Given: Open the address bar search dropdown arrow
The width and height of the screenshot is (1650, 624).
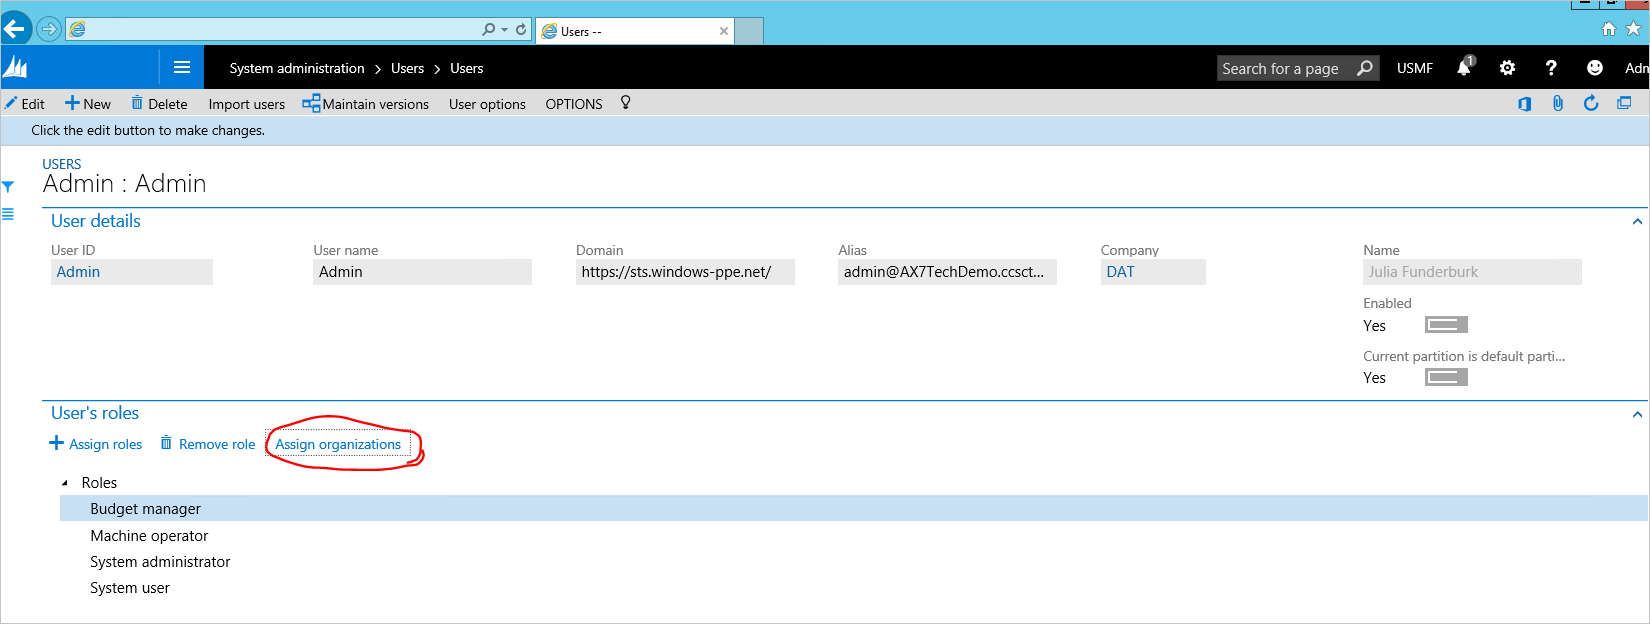Looking at the screenshot, I should point(504,30).
